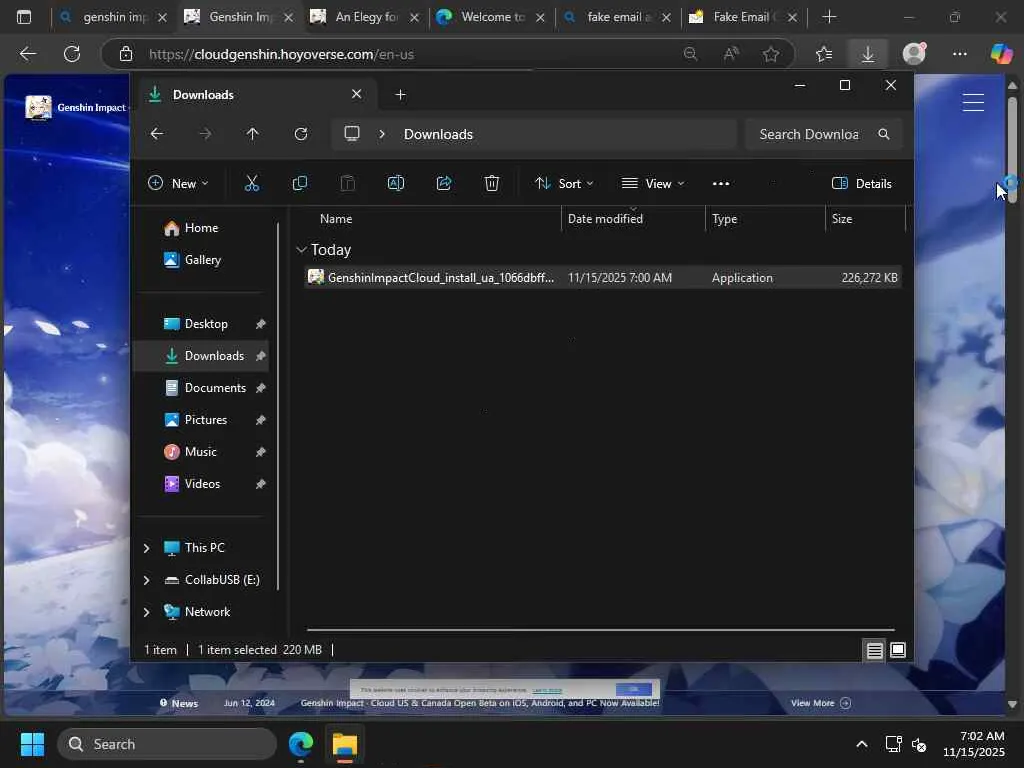
Task: Switch to the 'fake email' search tab
Action: point(616,17)
